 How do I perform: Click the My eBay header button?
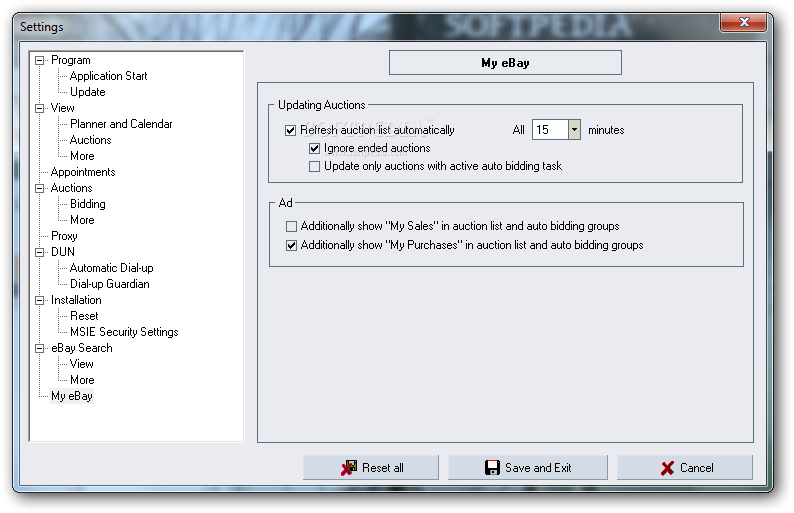[505, 63]
